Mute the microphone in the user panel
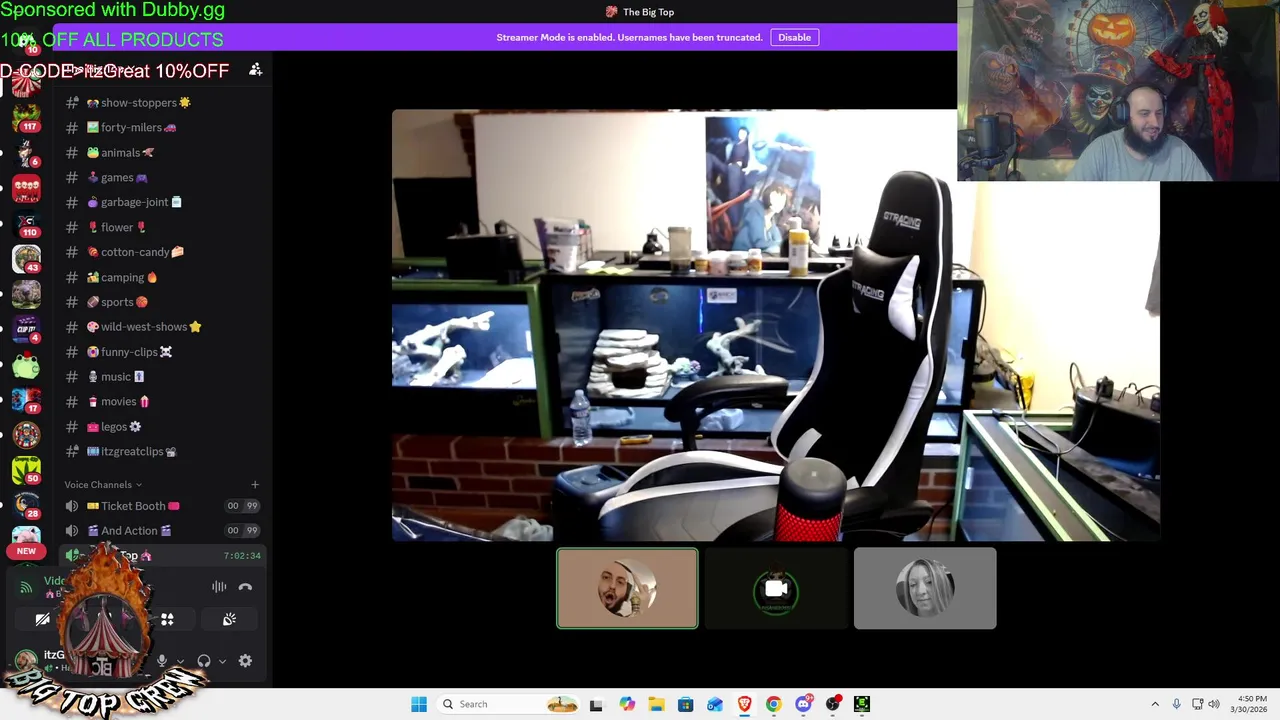 coord(162,660)
